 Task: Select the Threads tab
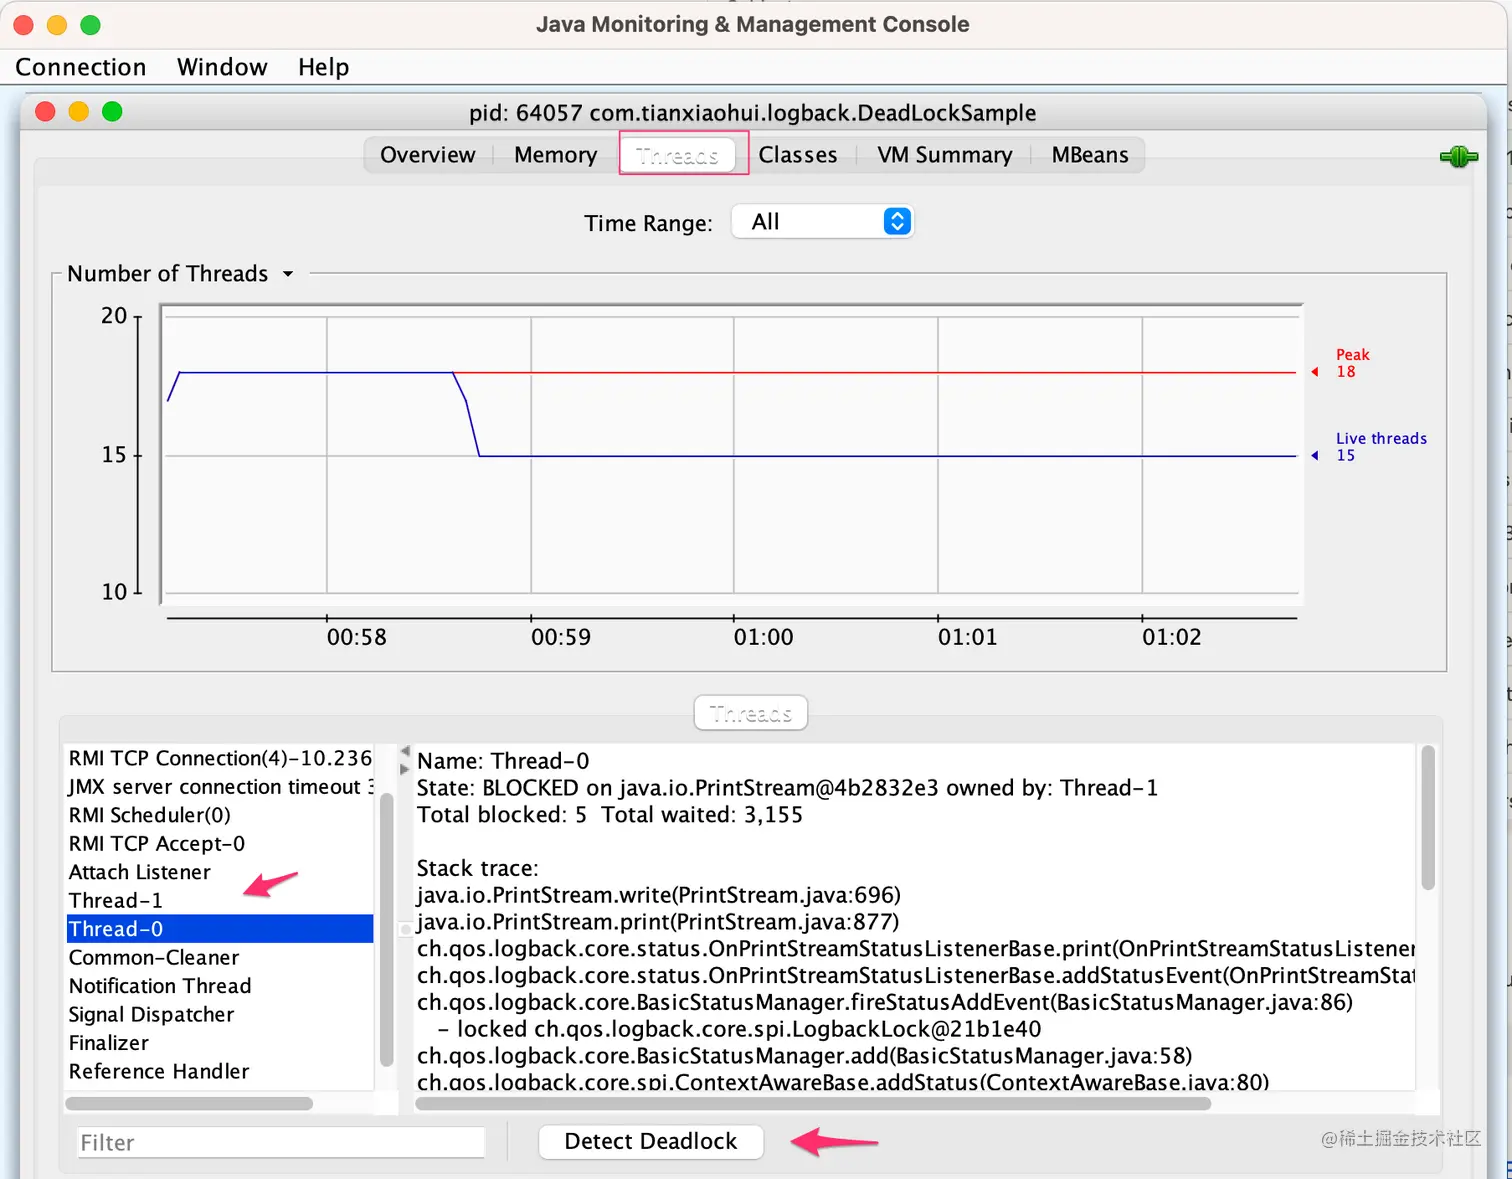(x=678, y=155)
